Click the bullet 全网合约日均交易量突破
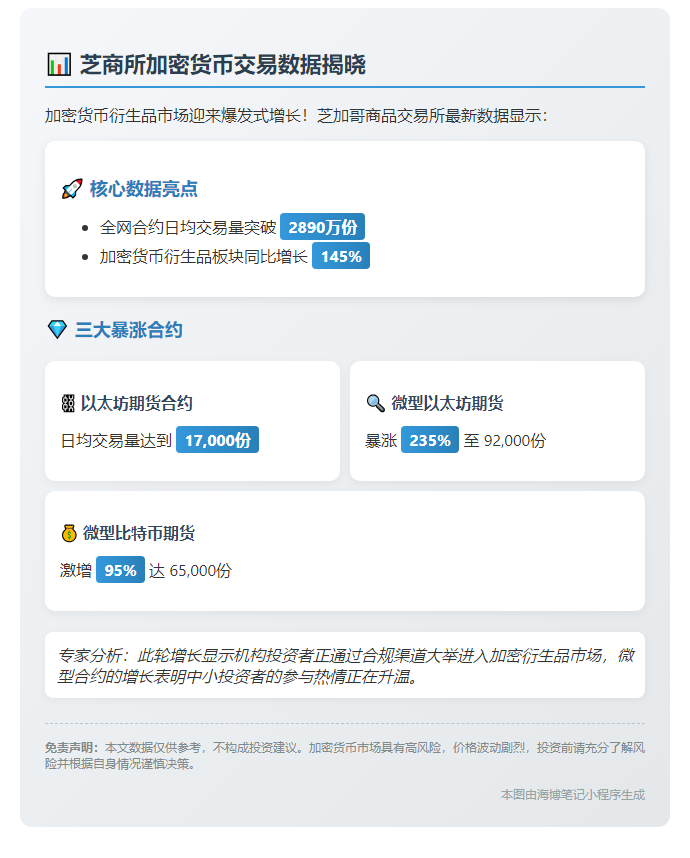 coord(188,227)
